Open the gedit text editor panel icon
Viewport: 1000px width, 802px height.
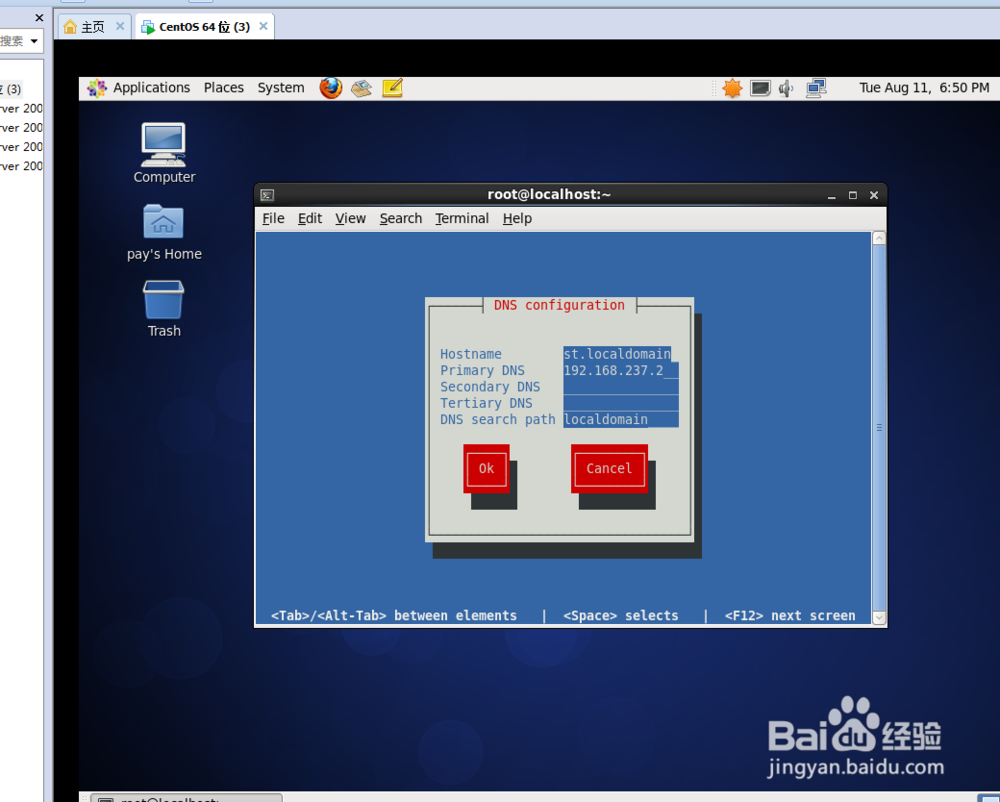click(392, 88)
